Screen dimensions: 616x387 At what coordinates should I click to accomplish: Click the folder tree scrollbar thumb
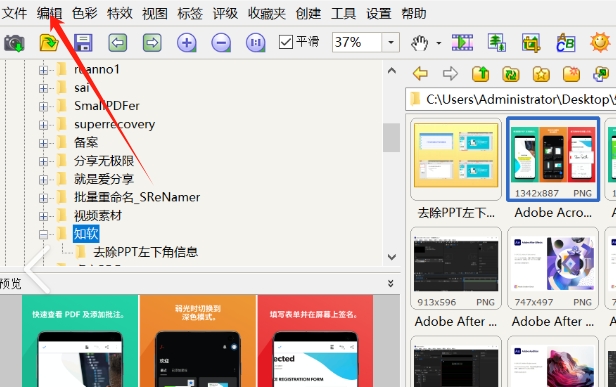pyautogui.click(x=391, y=137)
